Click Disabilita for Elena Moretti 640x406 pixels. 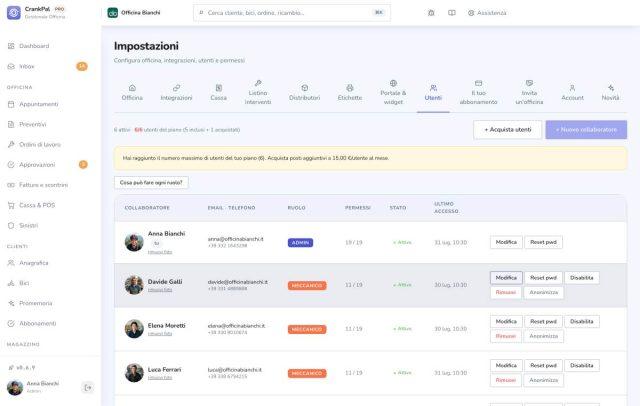(x=582, y=322)
